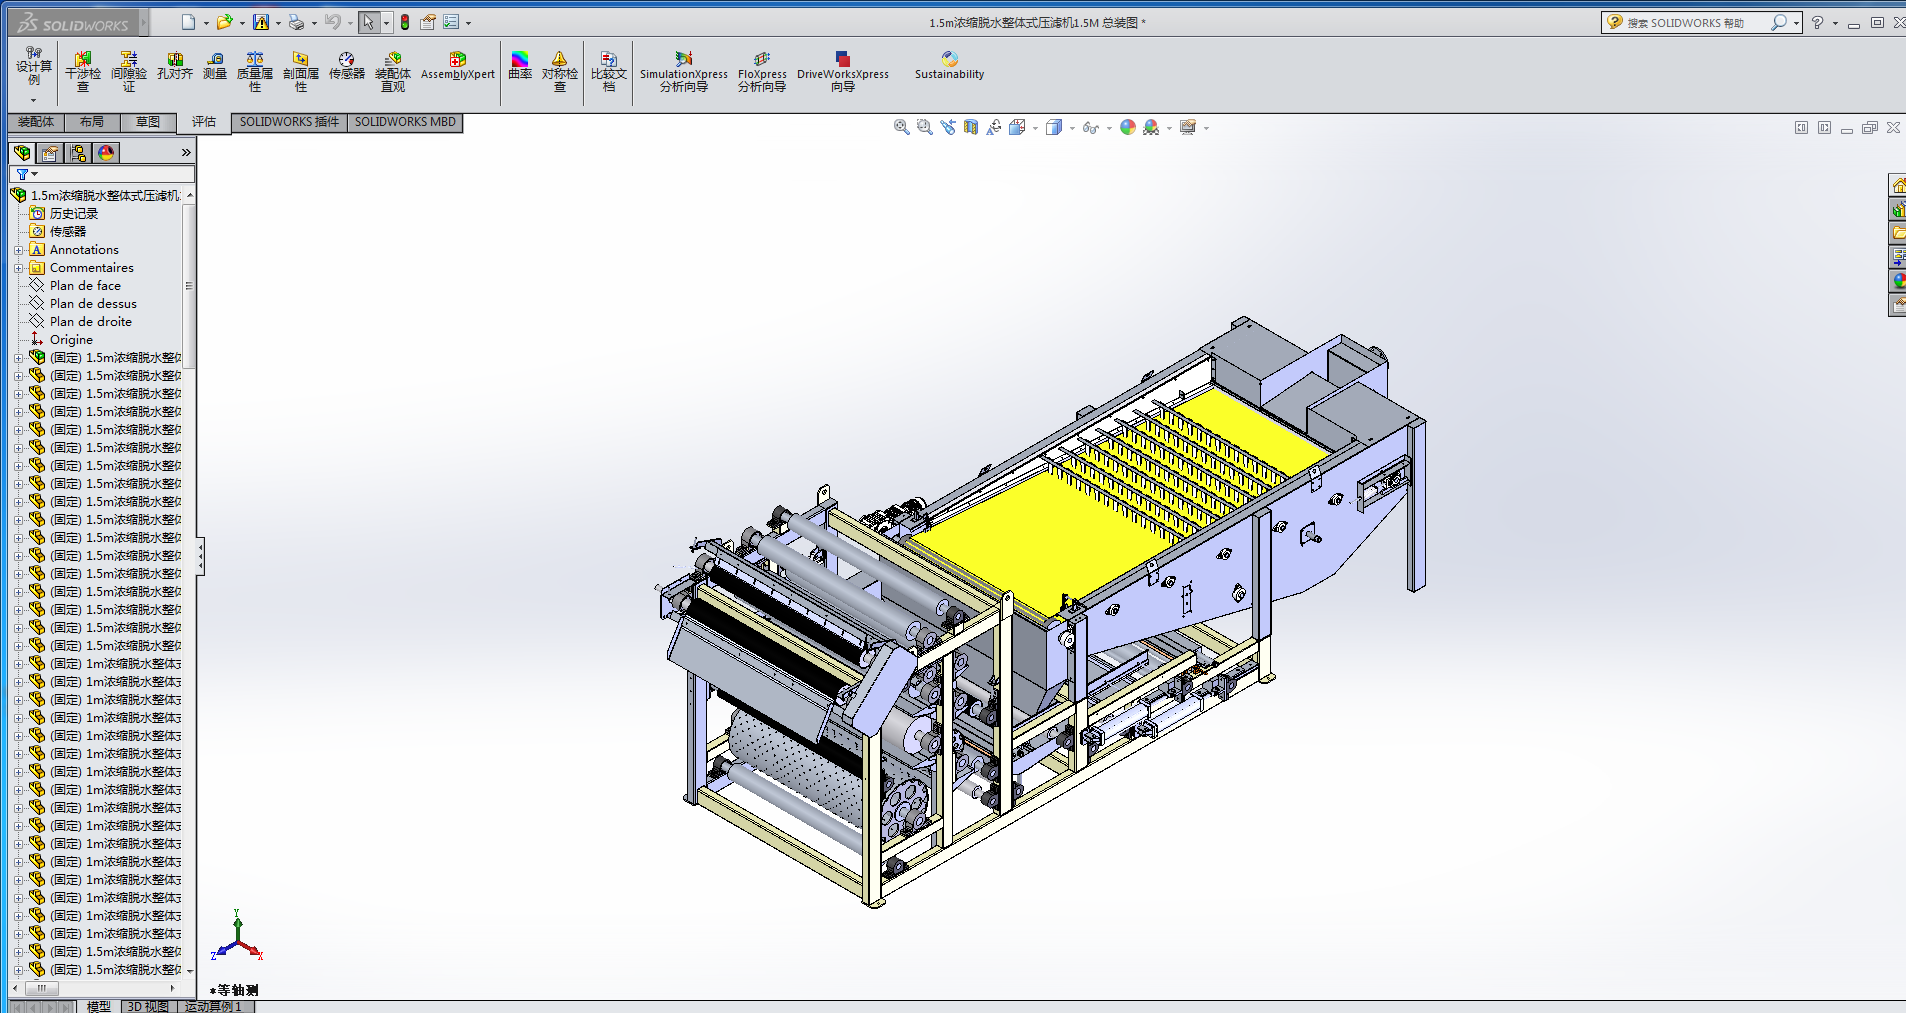The height and width of the screenshot is (1013, 1906).
Task: Click the 3D 视图 bottom tab
Action: (x=148, y=1006)
